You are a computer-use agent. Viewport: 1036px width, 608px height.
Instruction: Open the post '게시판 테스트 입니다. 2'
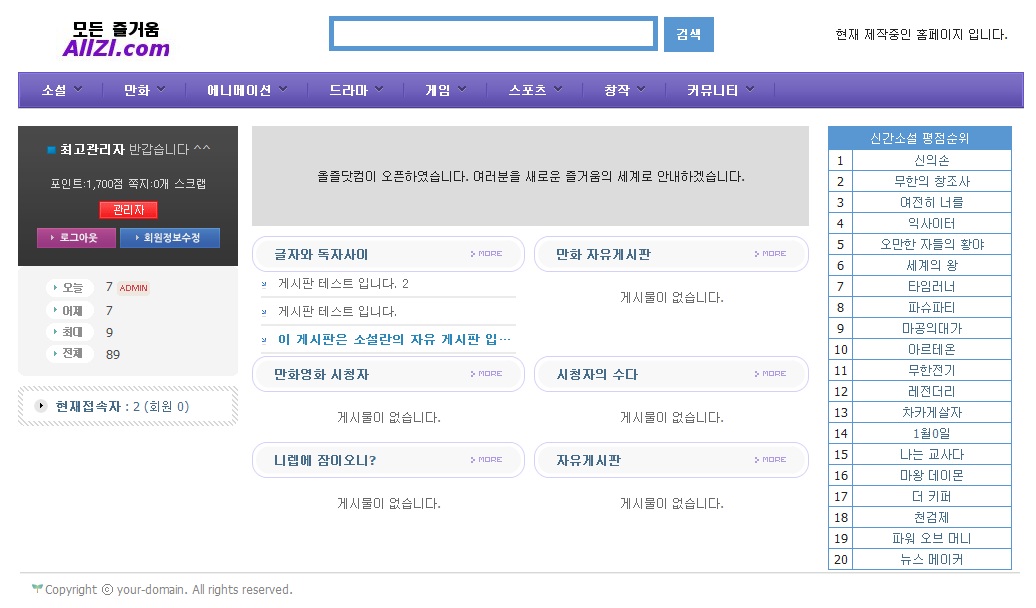343,284
